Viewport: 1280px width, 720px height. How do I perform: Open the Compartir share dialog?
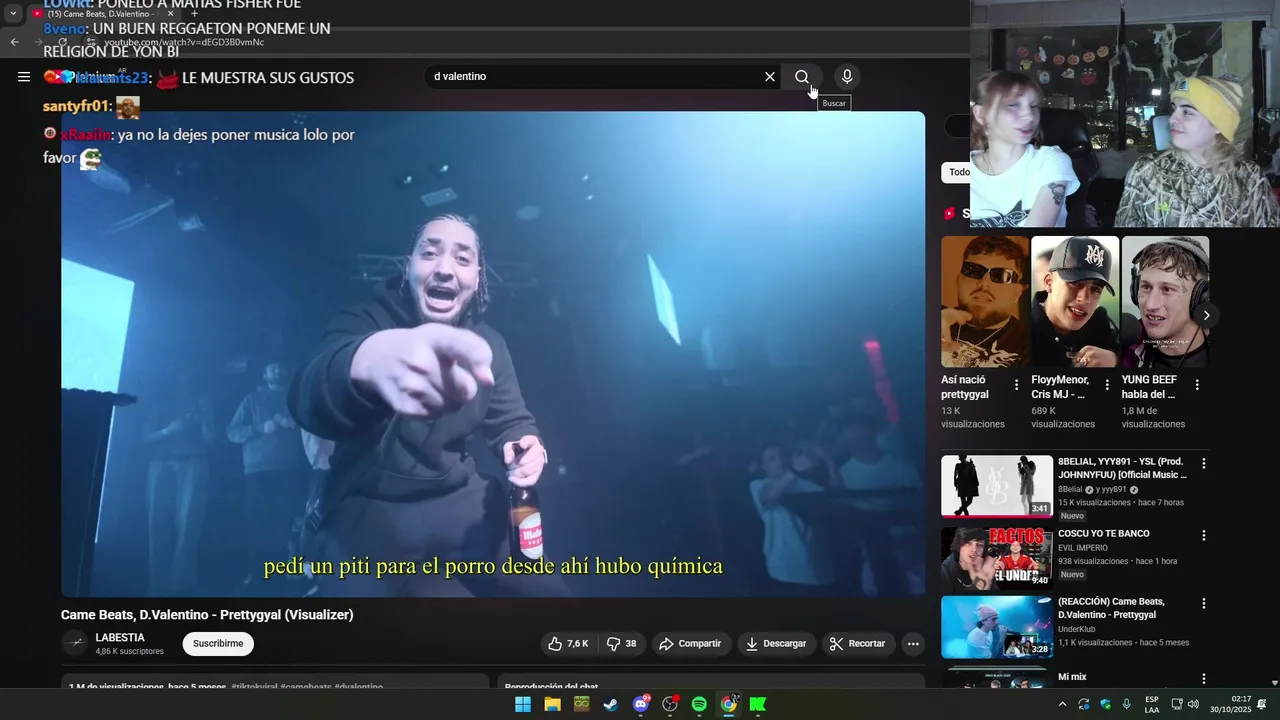[x=690, y=644]
